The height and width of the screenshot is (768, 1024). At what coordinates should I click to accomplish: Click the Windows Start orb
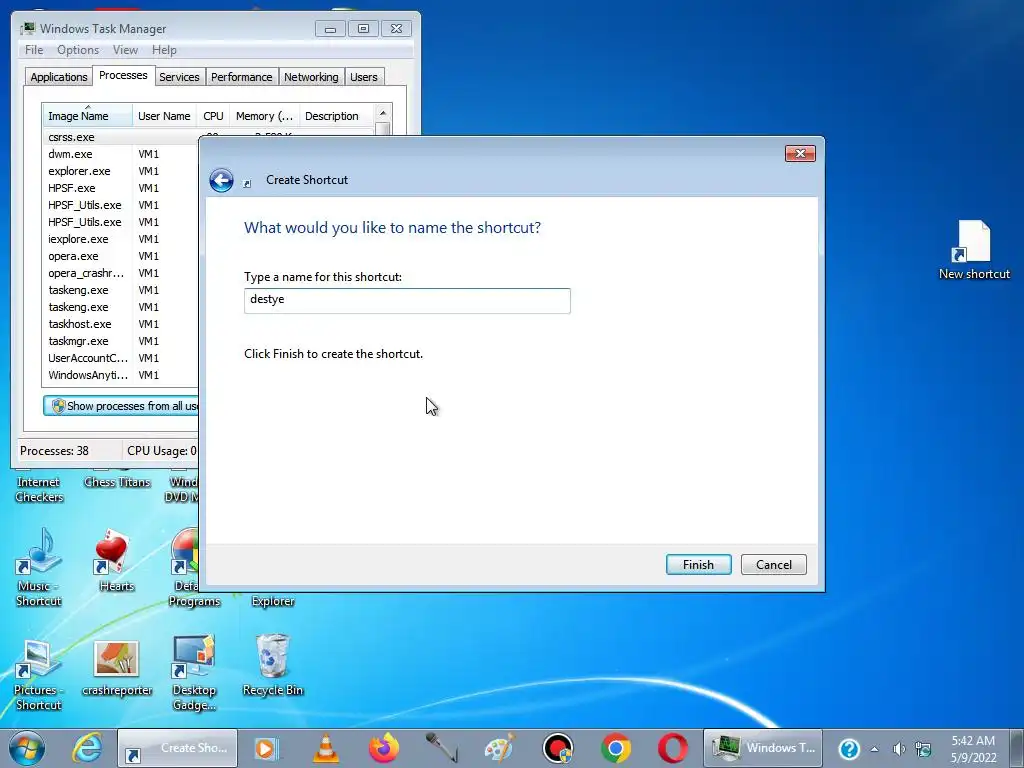click(x=27, y=748)
